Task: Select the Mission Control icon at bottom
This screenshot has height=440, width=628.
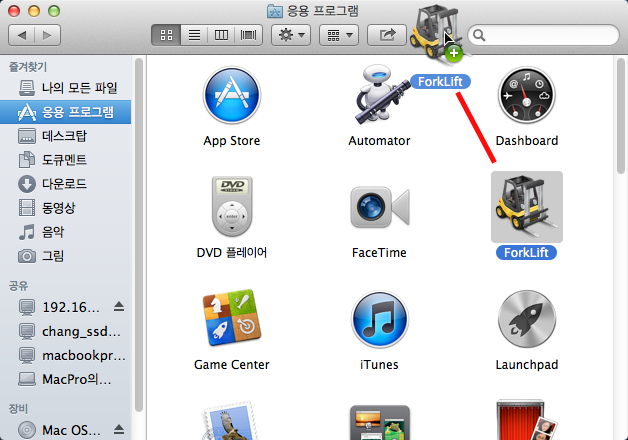Action: point(380,422)
